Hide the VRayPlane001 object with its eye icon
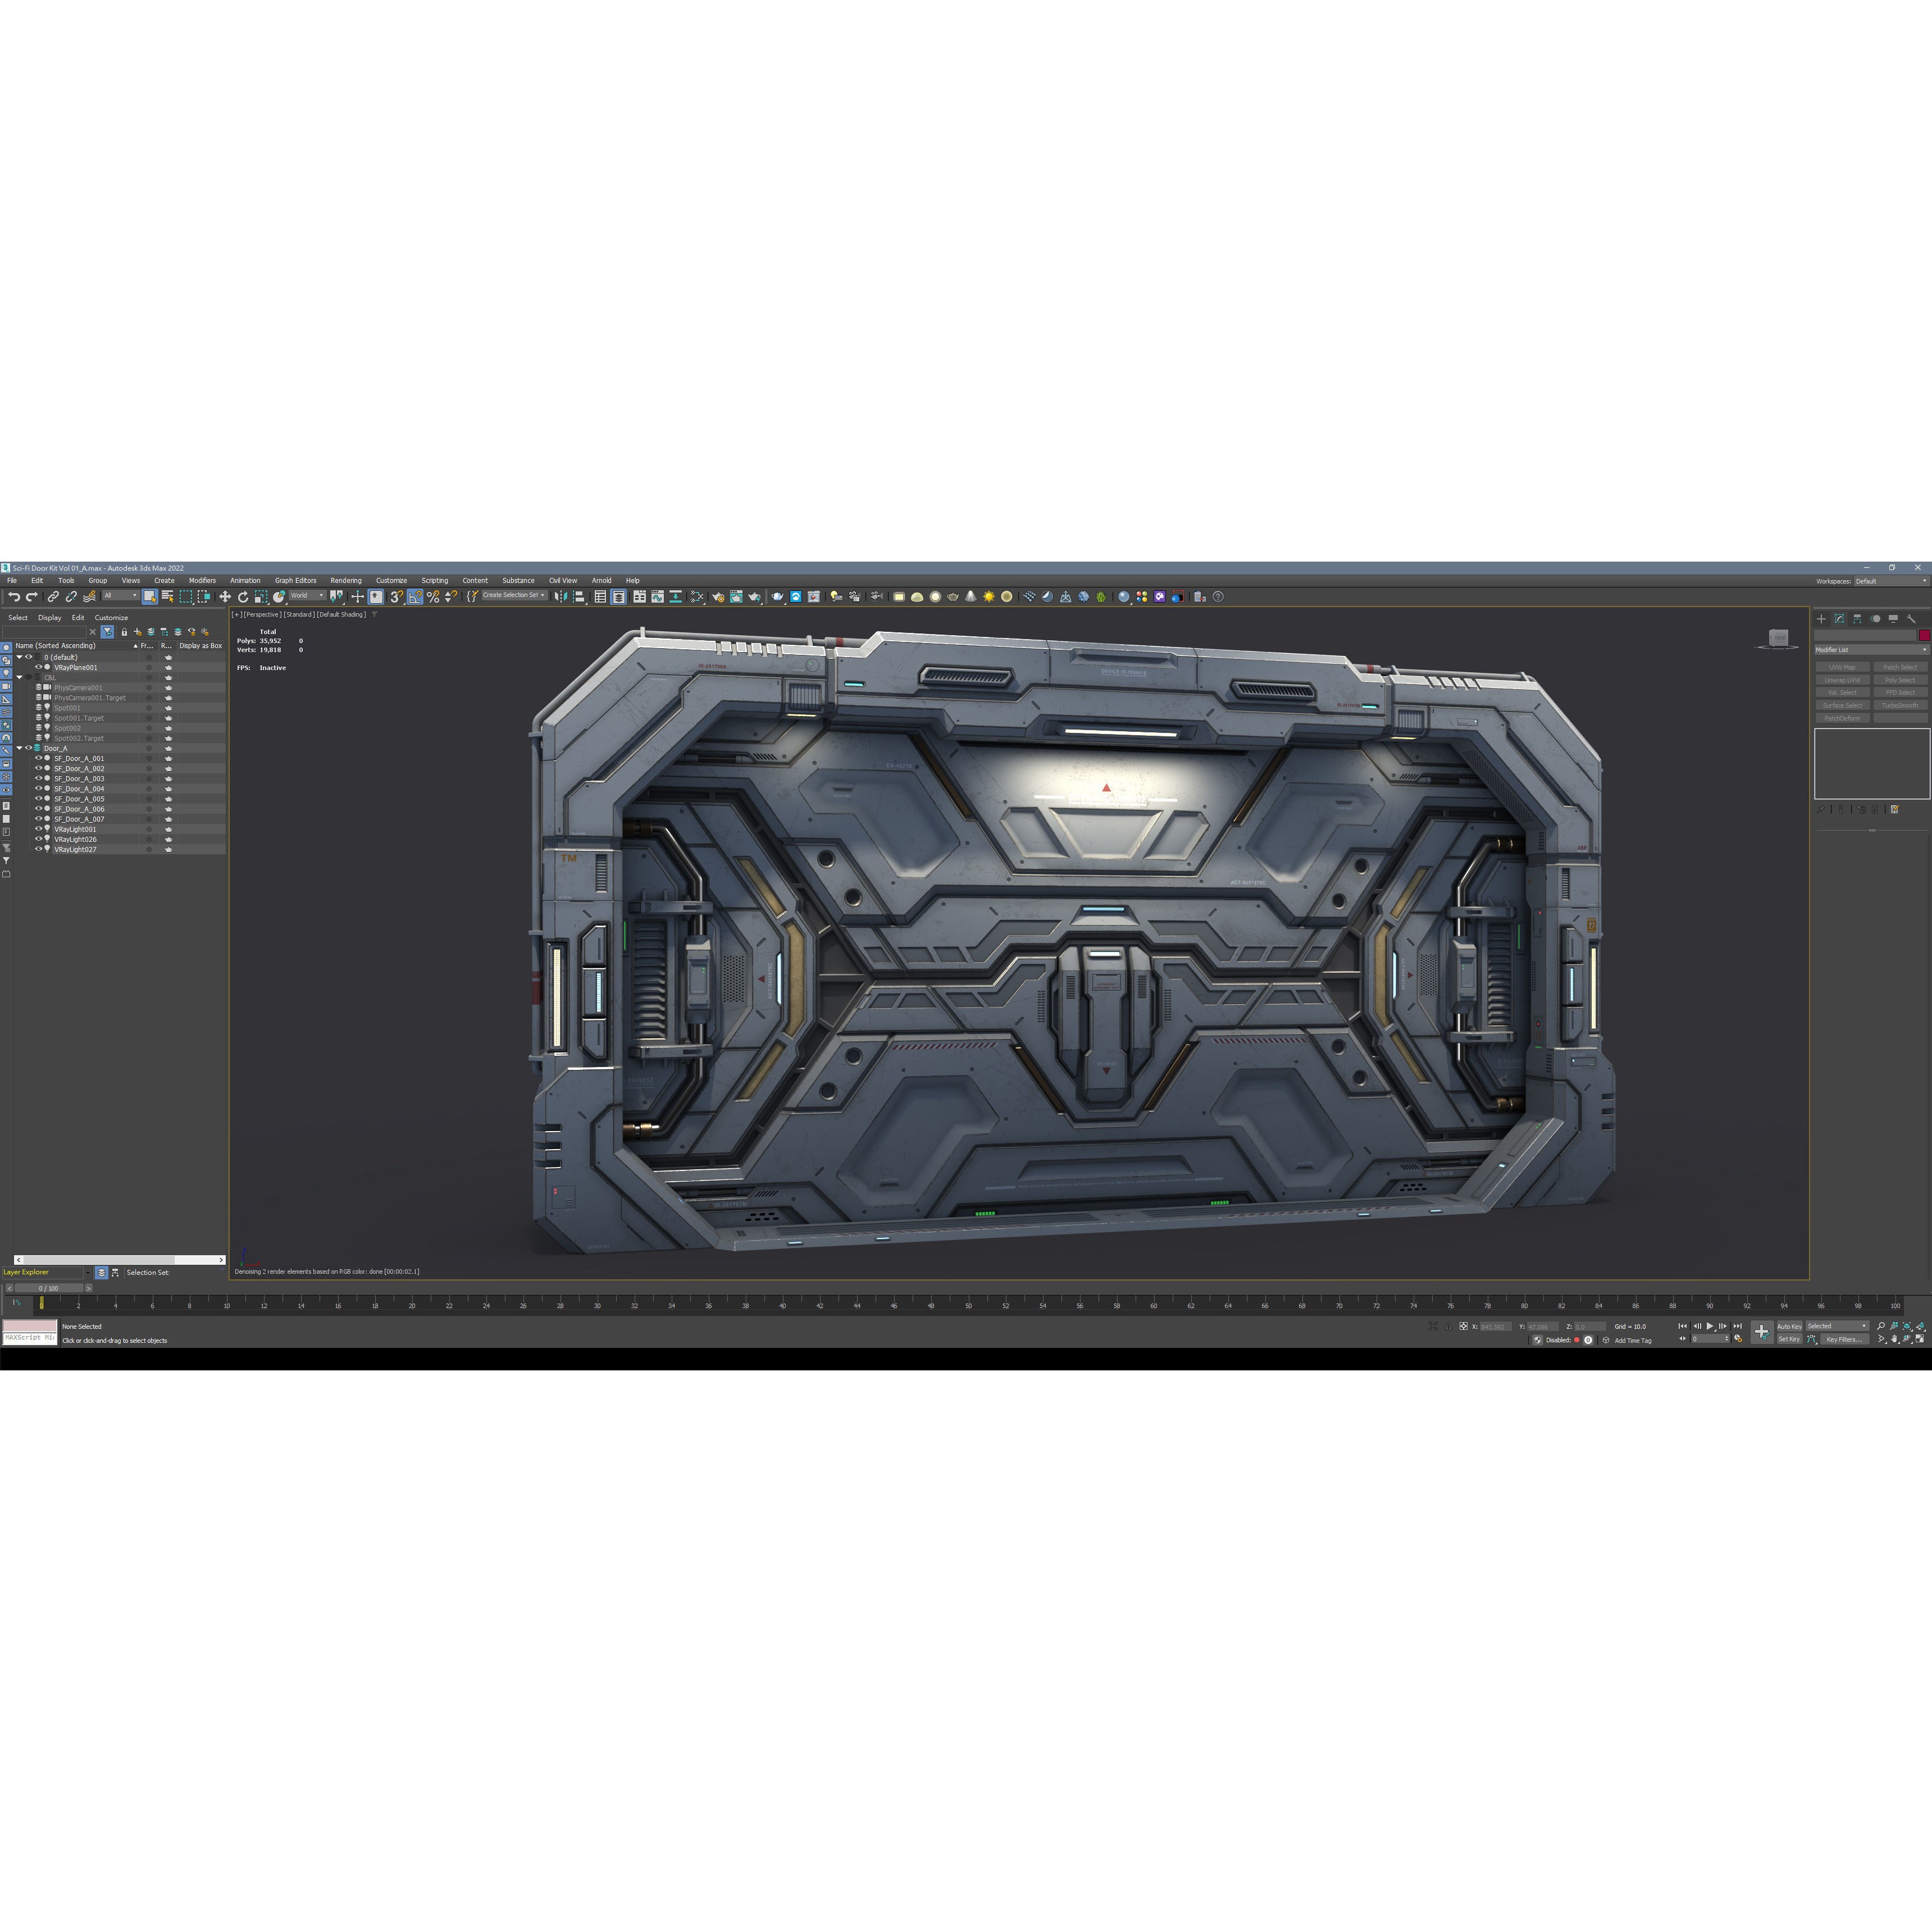Screen dimensions: 1932x1932 pyautogui.click(x=38, y=667)
